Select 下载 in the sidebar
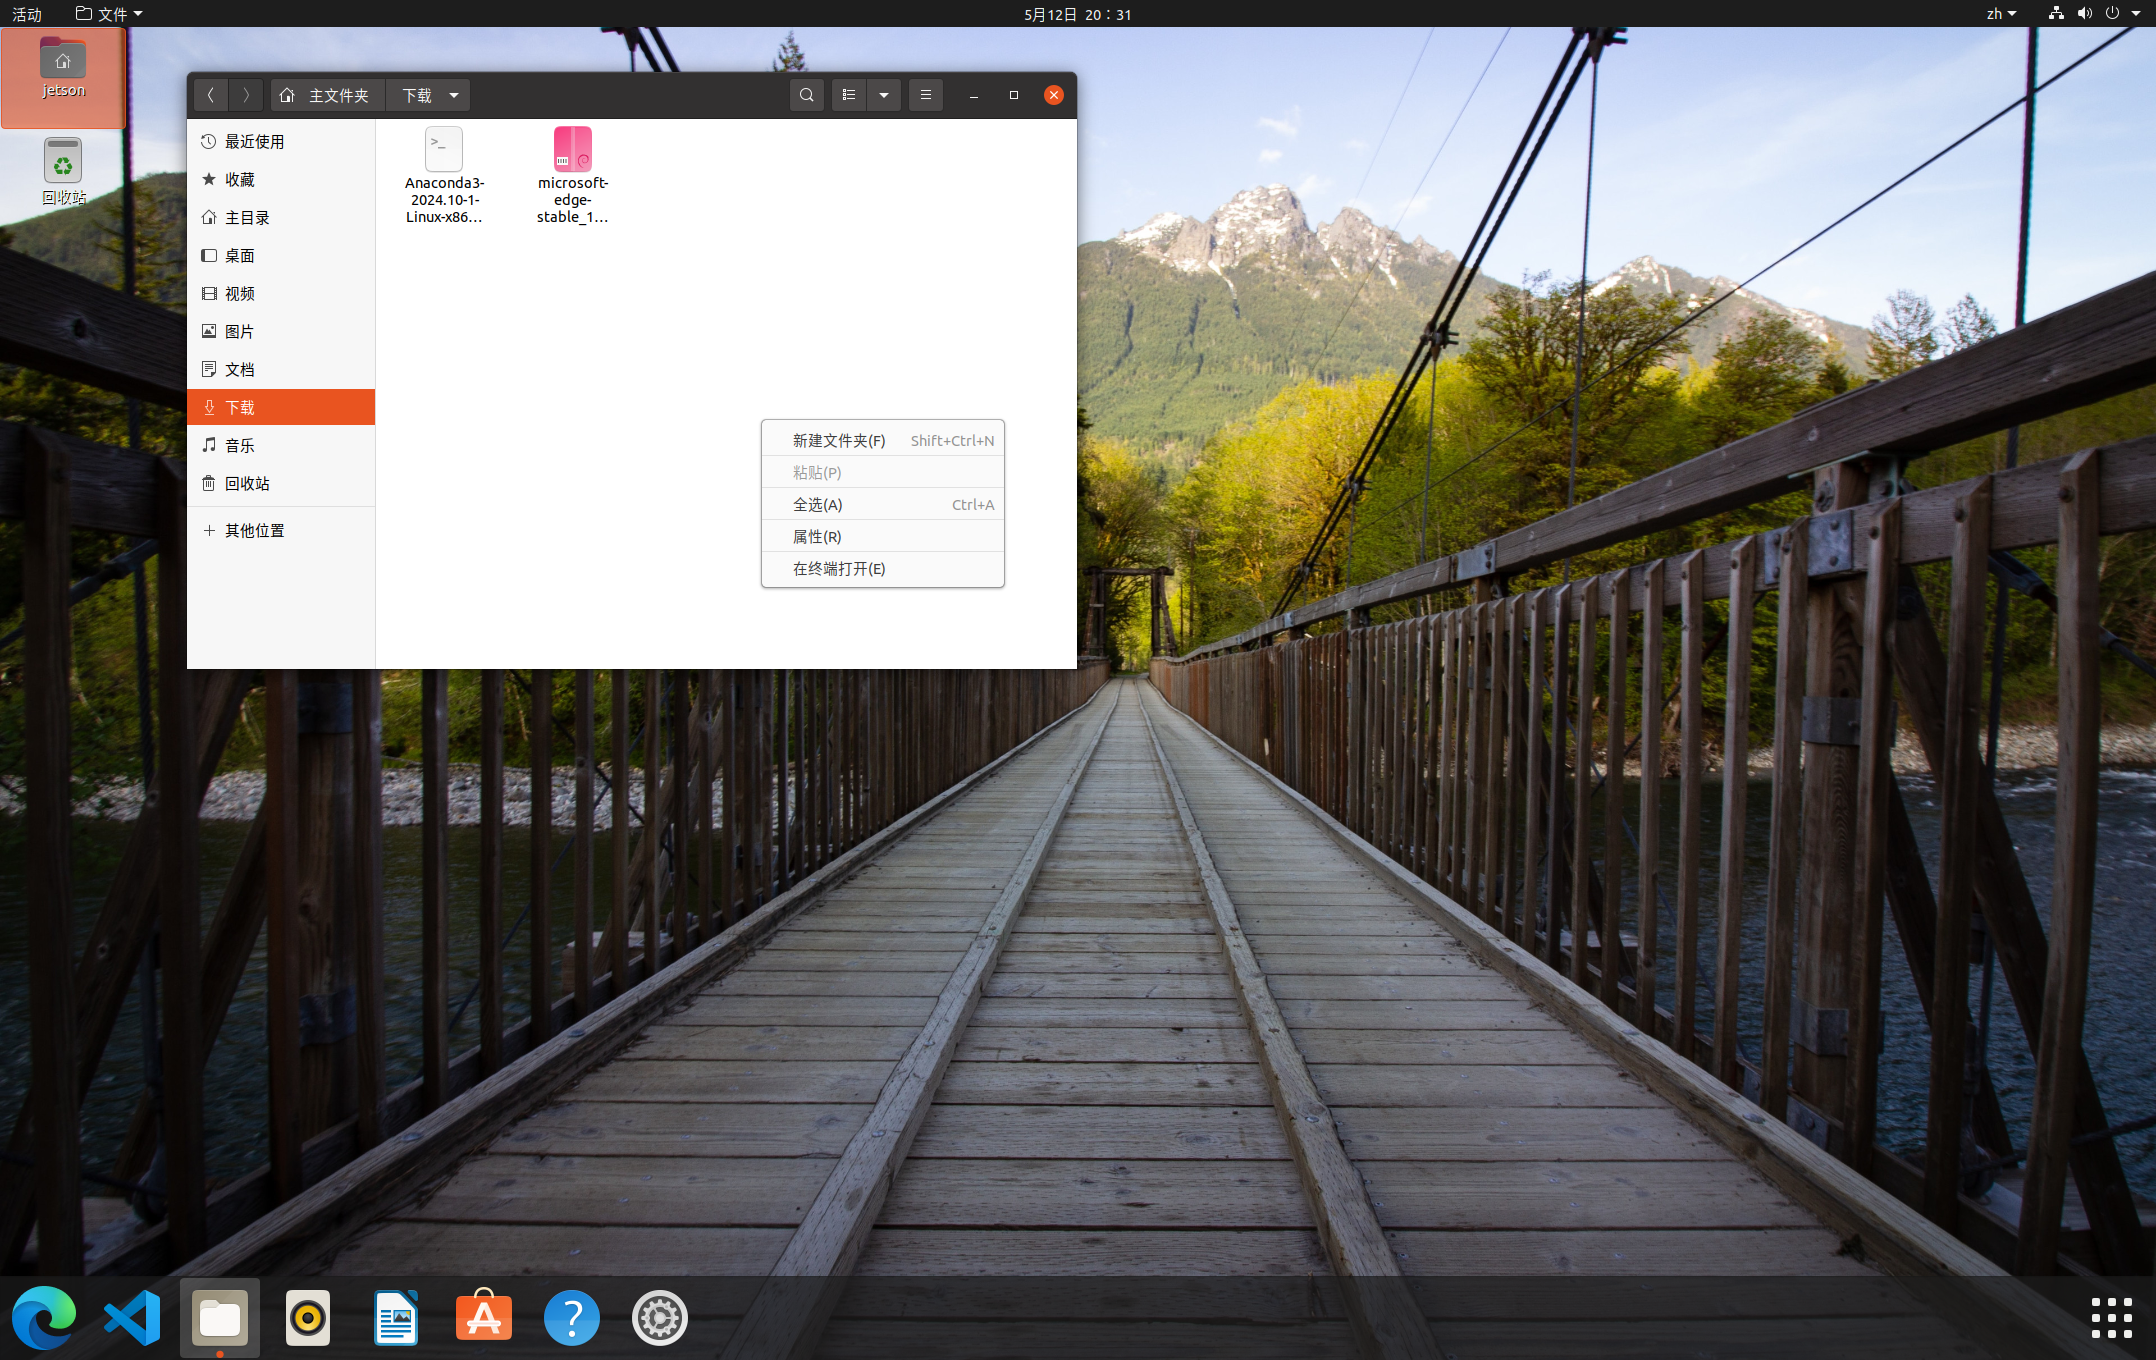This screenshot has width=2156, height=1360. pos(281,407)
